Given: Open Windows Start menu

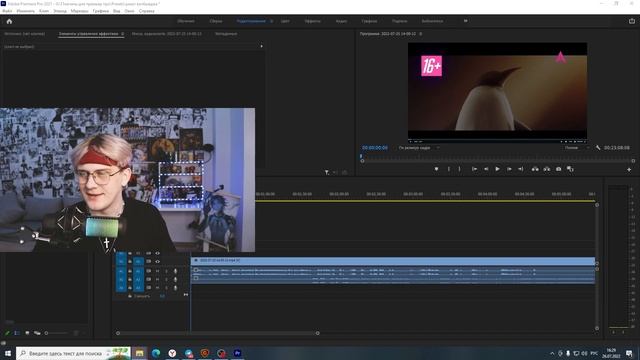Looking at the screenshot, I should coord(8,353).
